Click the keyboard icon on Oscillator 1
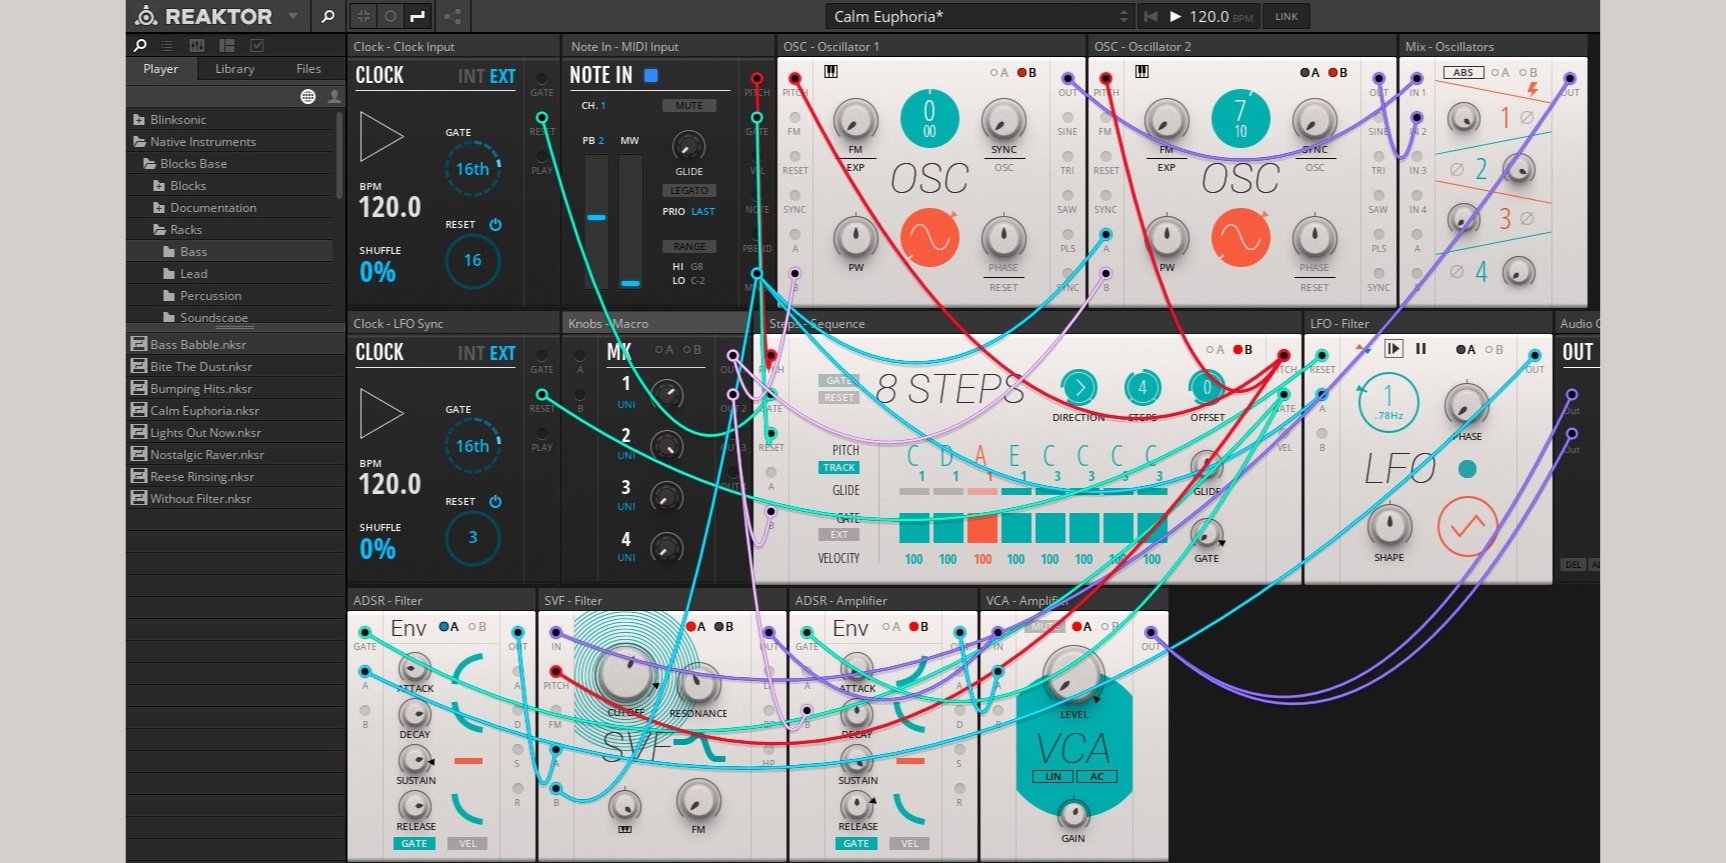Screen dimensions: 1726x863 (831, 72)
